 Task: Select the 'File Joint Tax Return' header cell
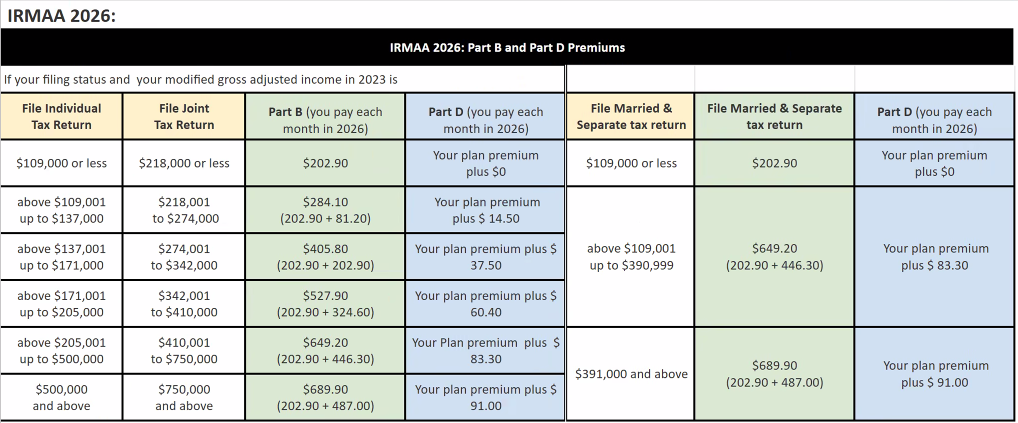tap(184, 116)
